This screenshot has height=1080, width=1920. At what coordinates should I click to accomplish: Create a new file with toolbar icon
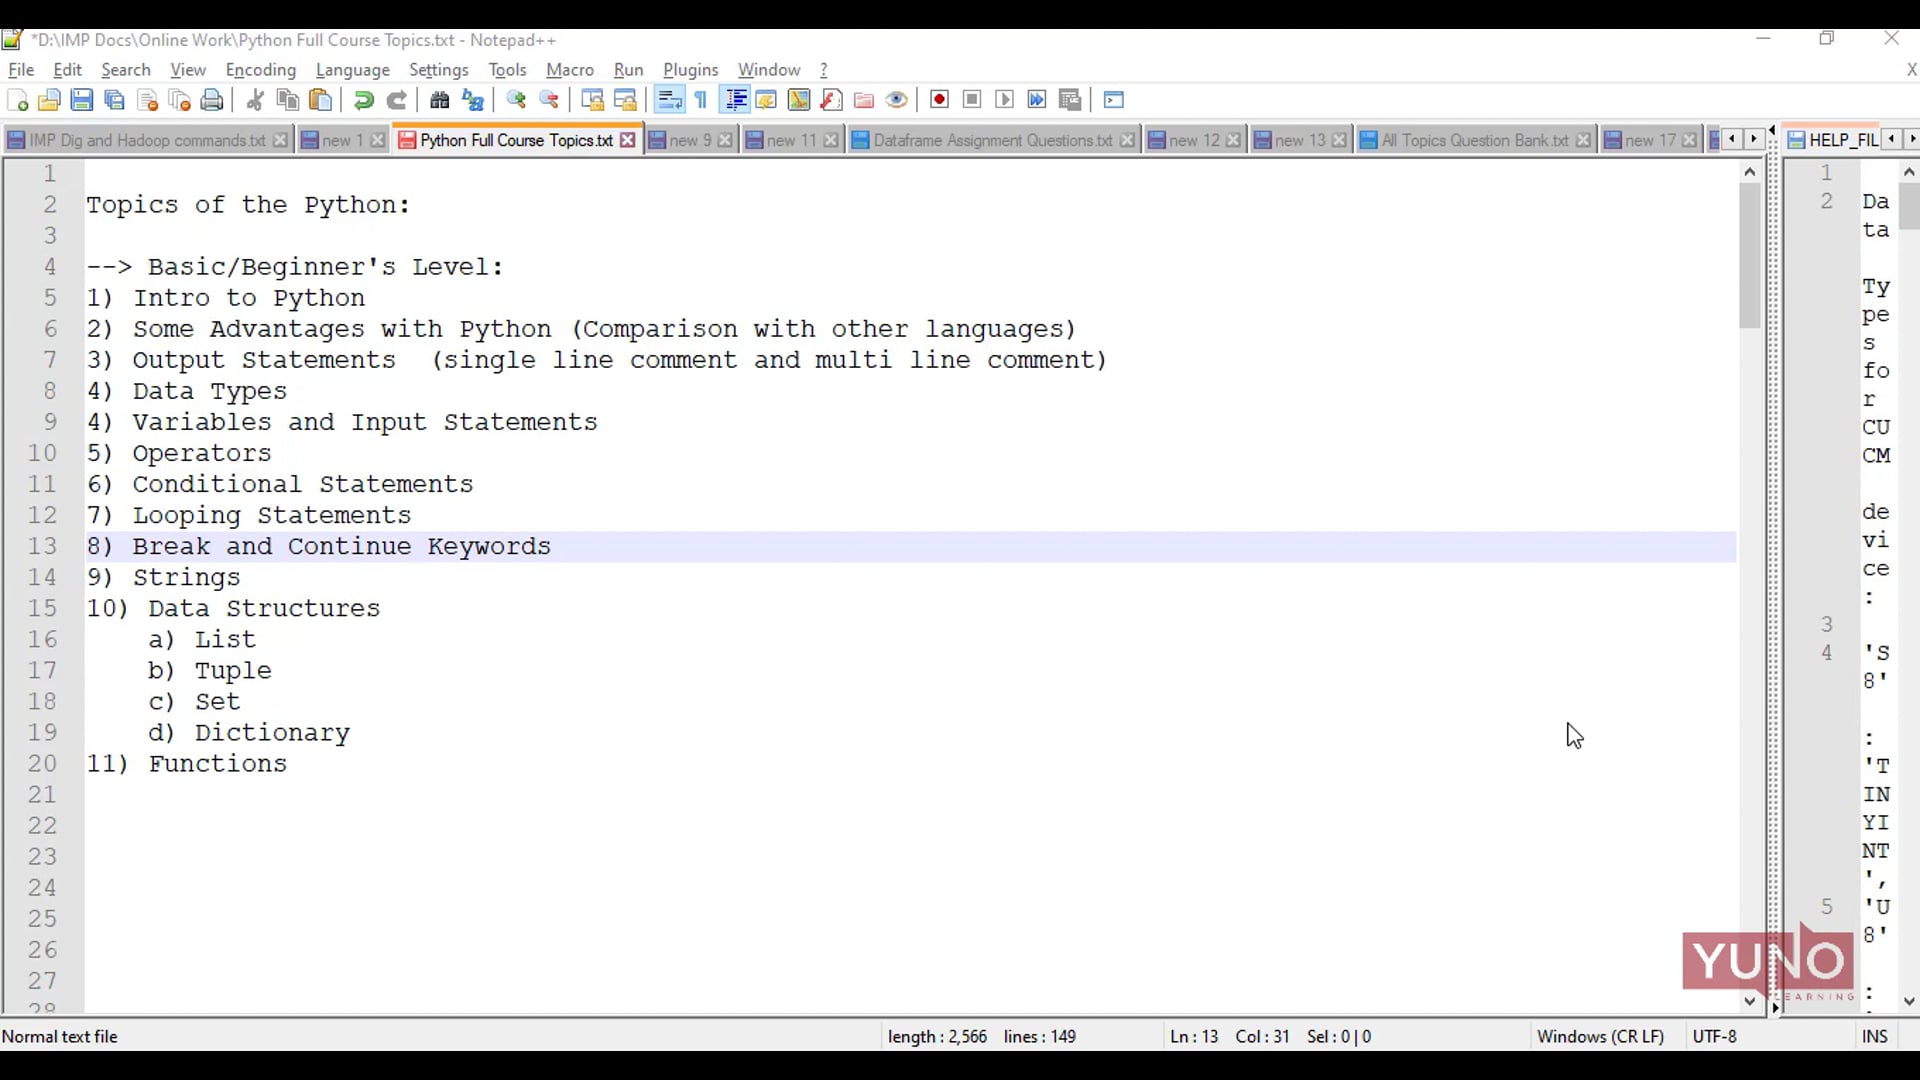[17, 100]
